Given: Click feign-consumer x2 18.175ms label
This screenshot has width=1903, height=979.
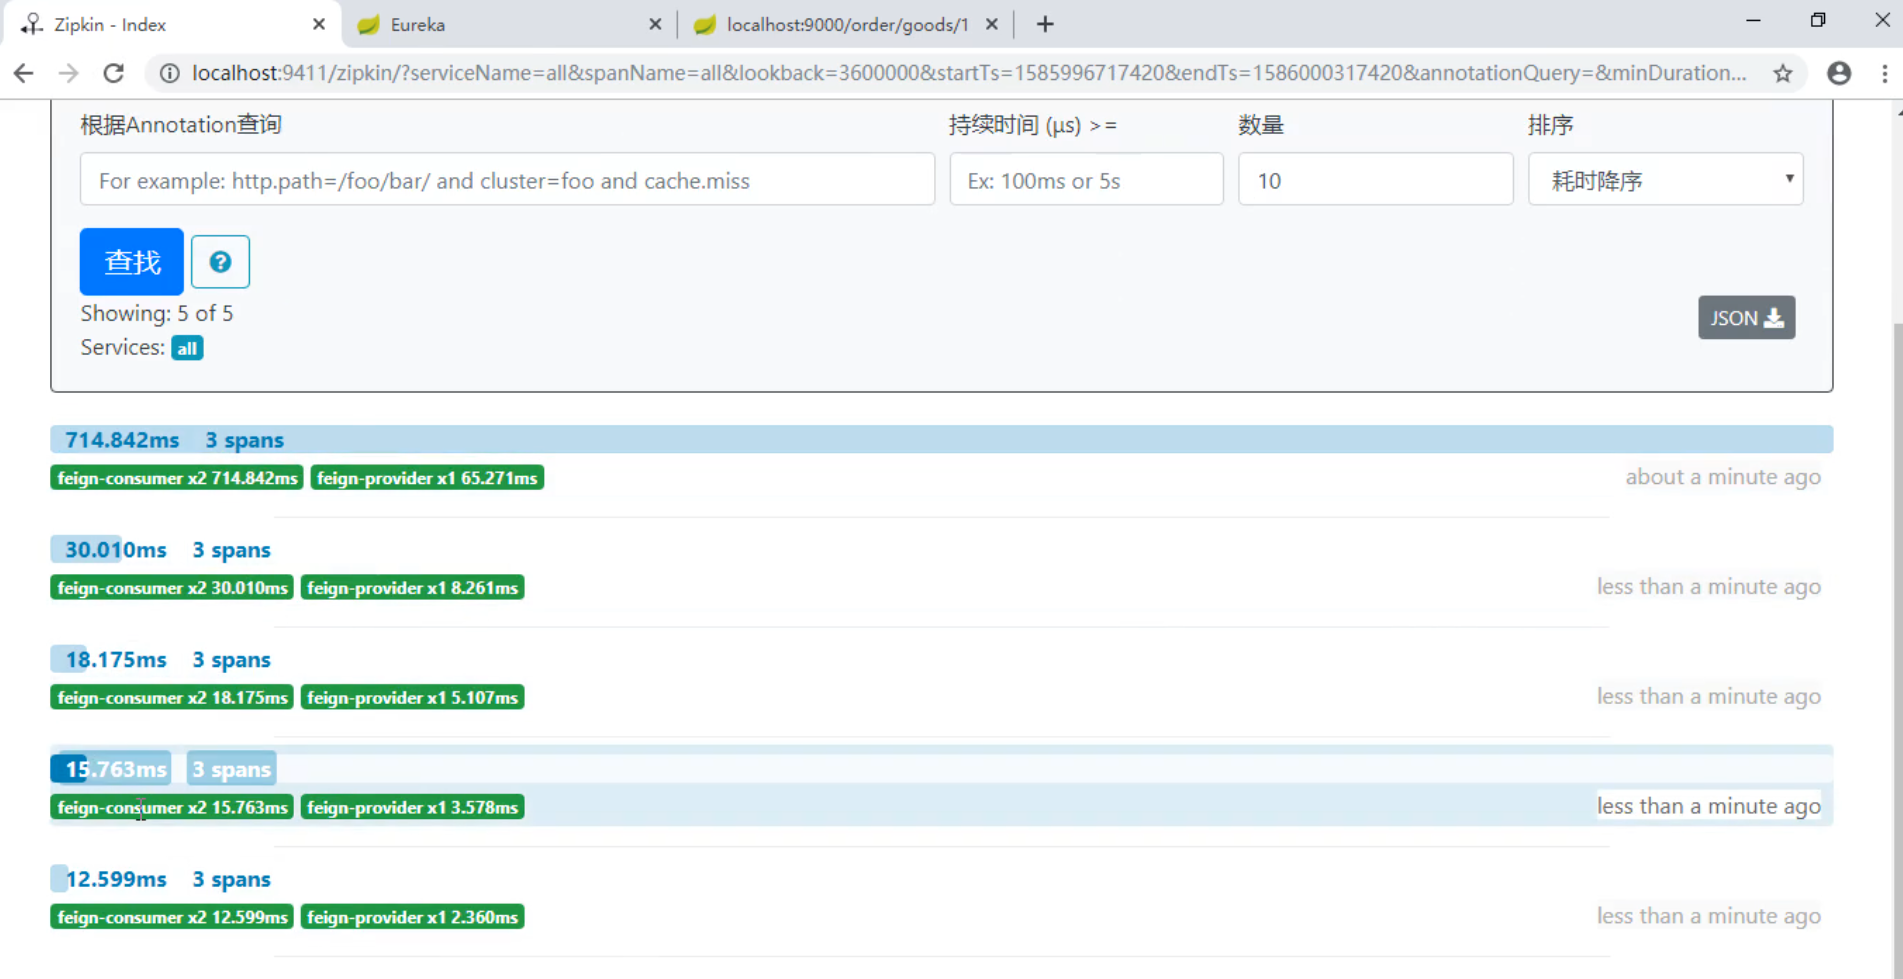Looking at the screenshot, I should pyautogui.click(x=172, y=698).
